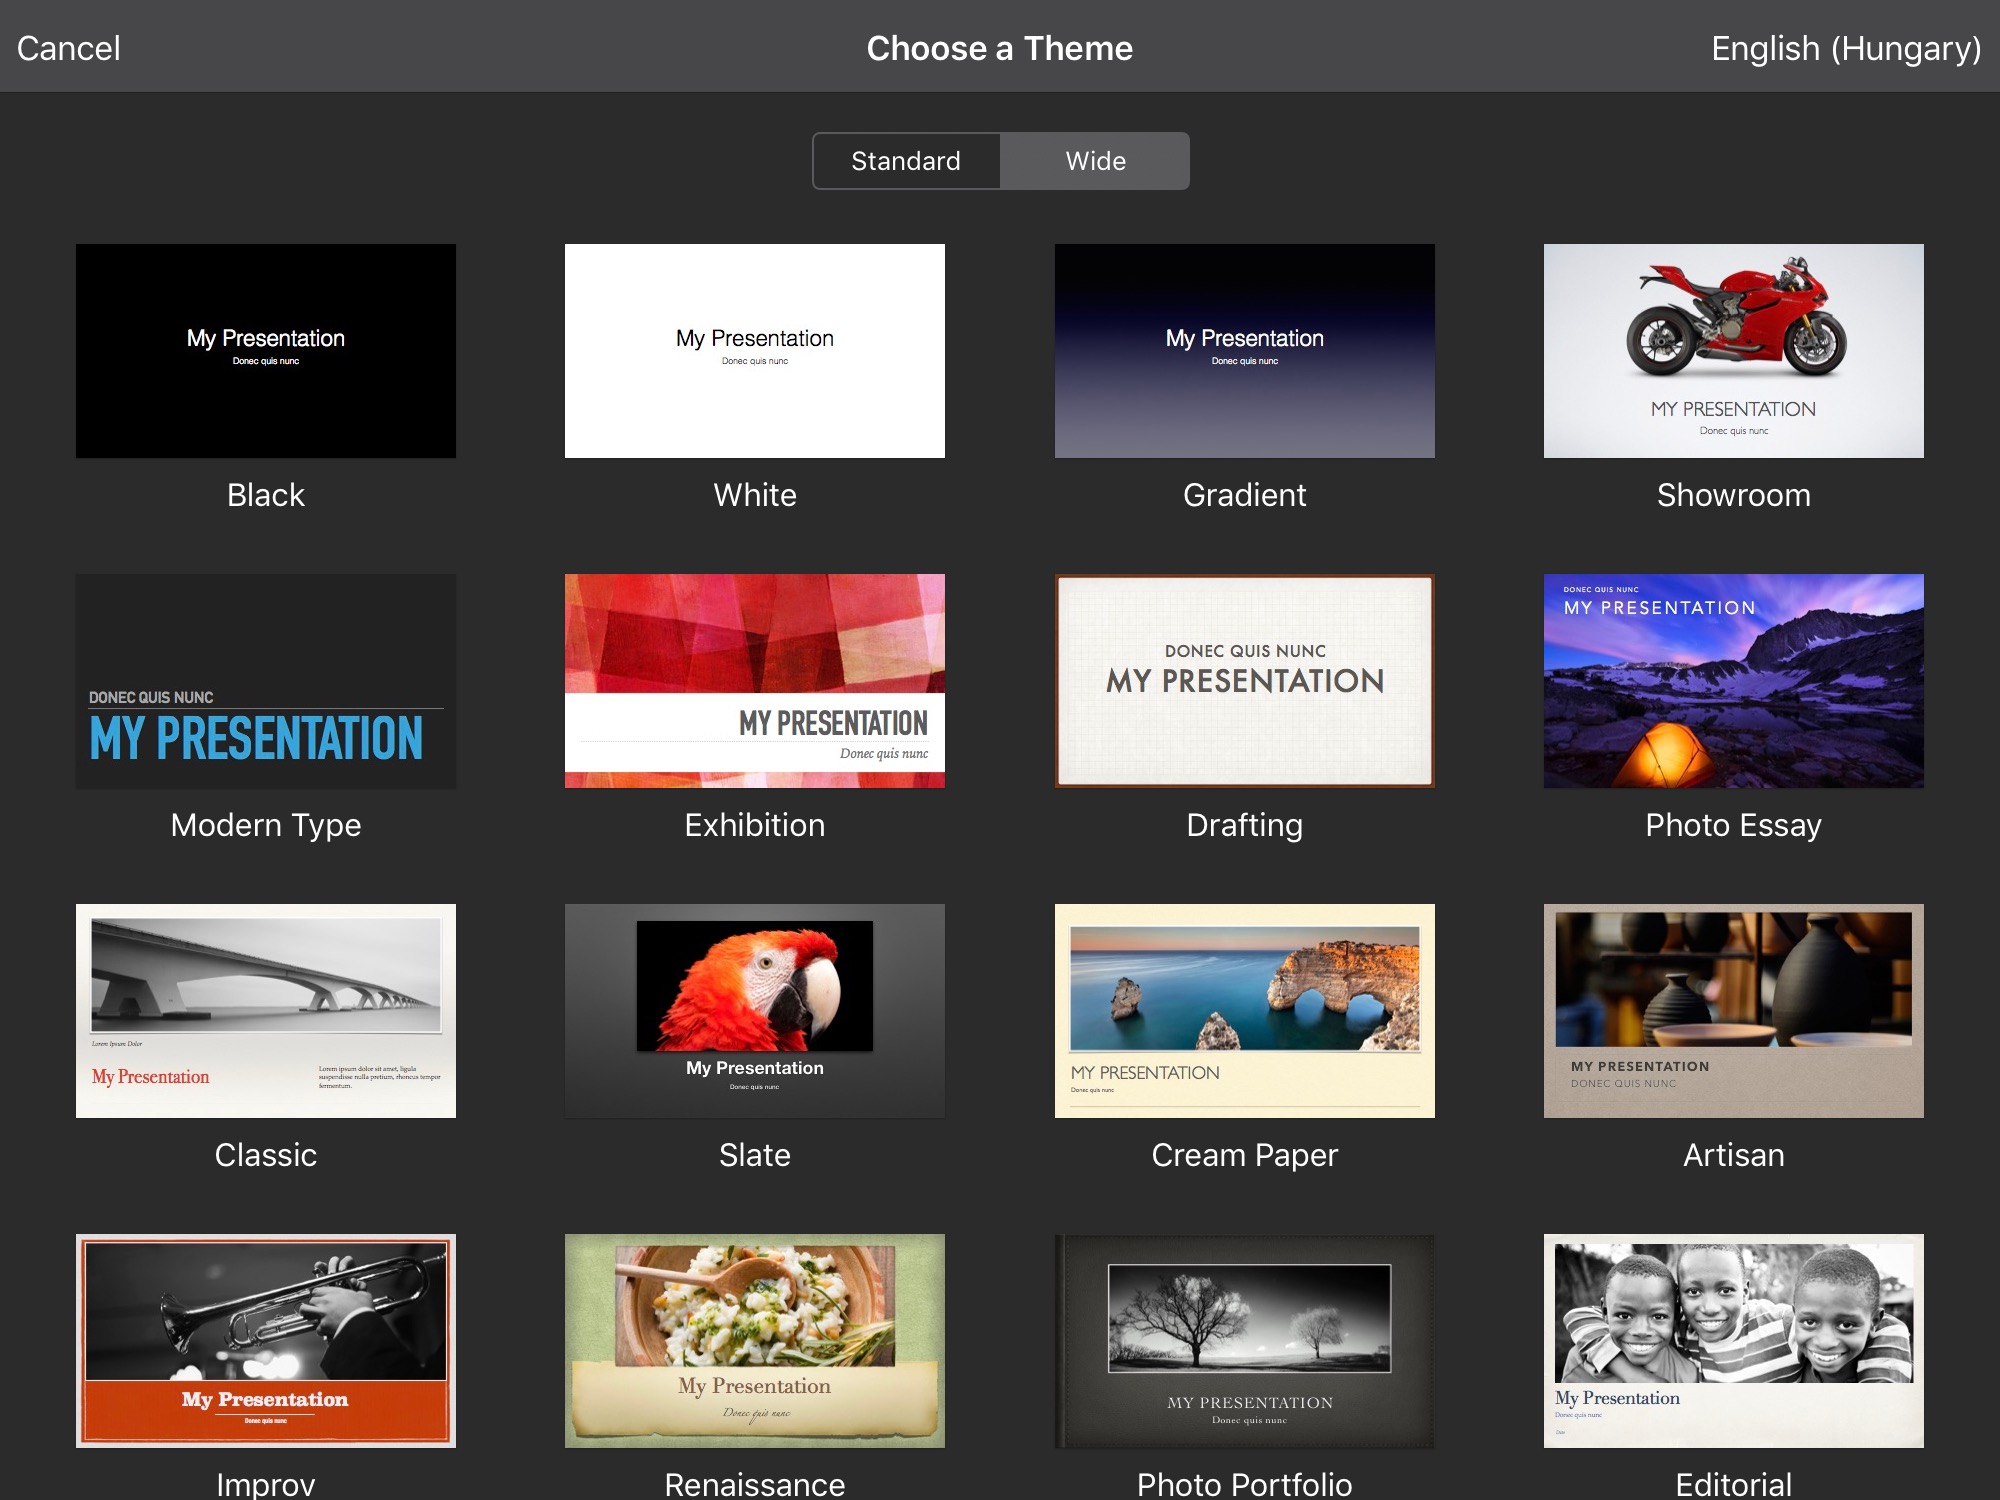The image size is (2000, 1500).
Task: Click the "Classic" label
Action: coord(266,1155)
